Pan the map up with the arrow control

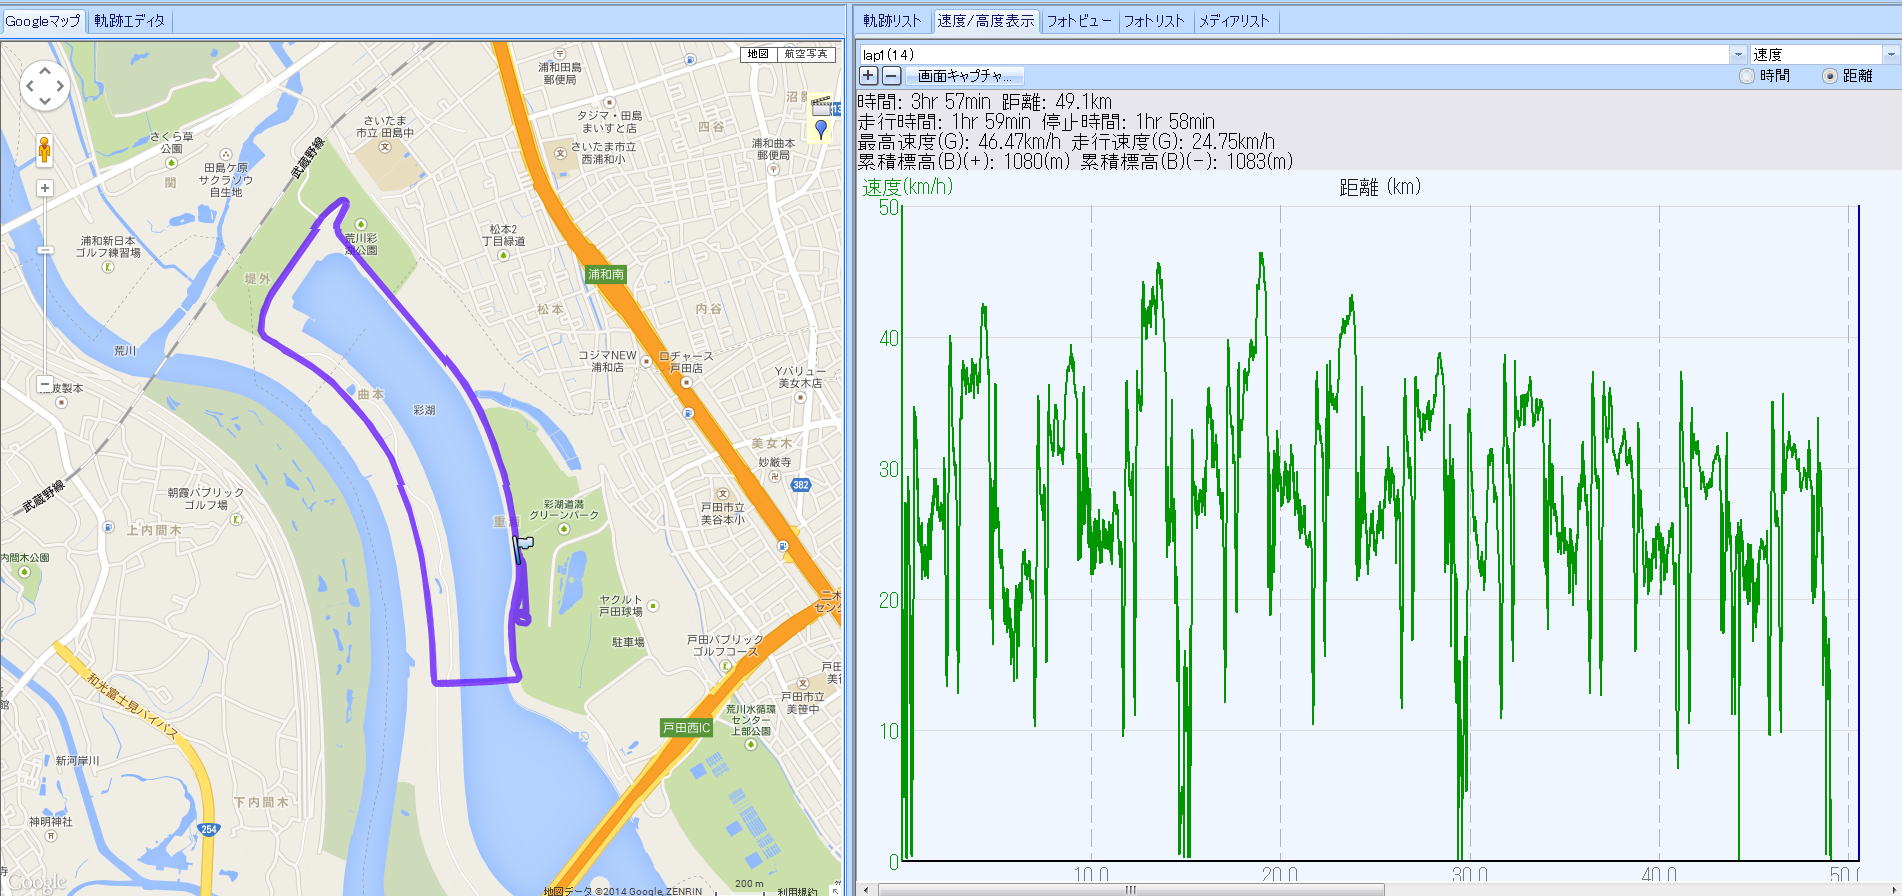(45, 71)
